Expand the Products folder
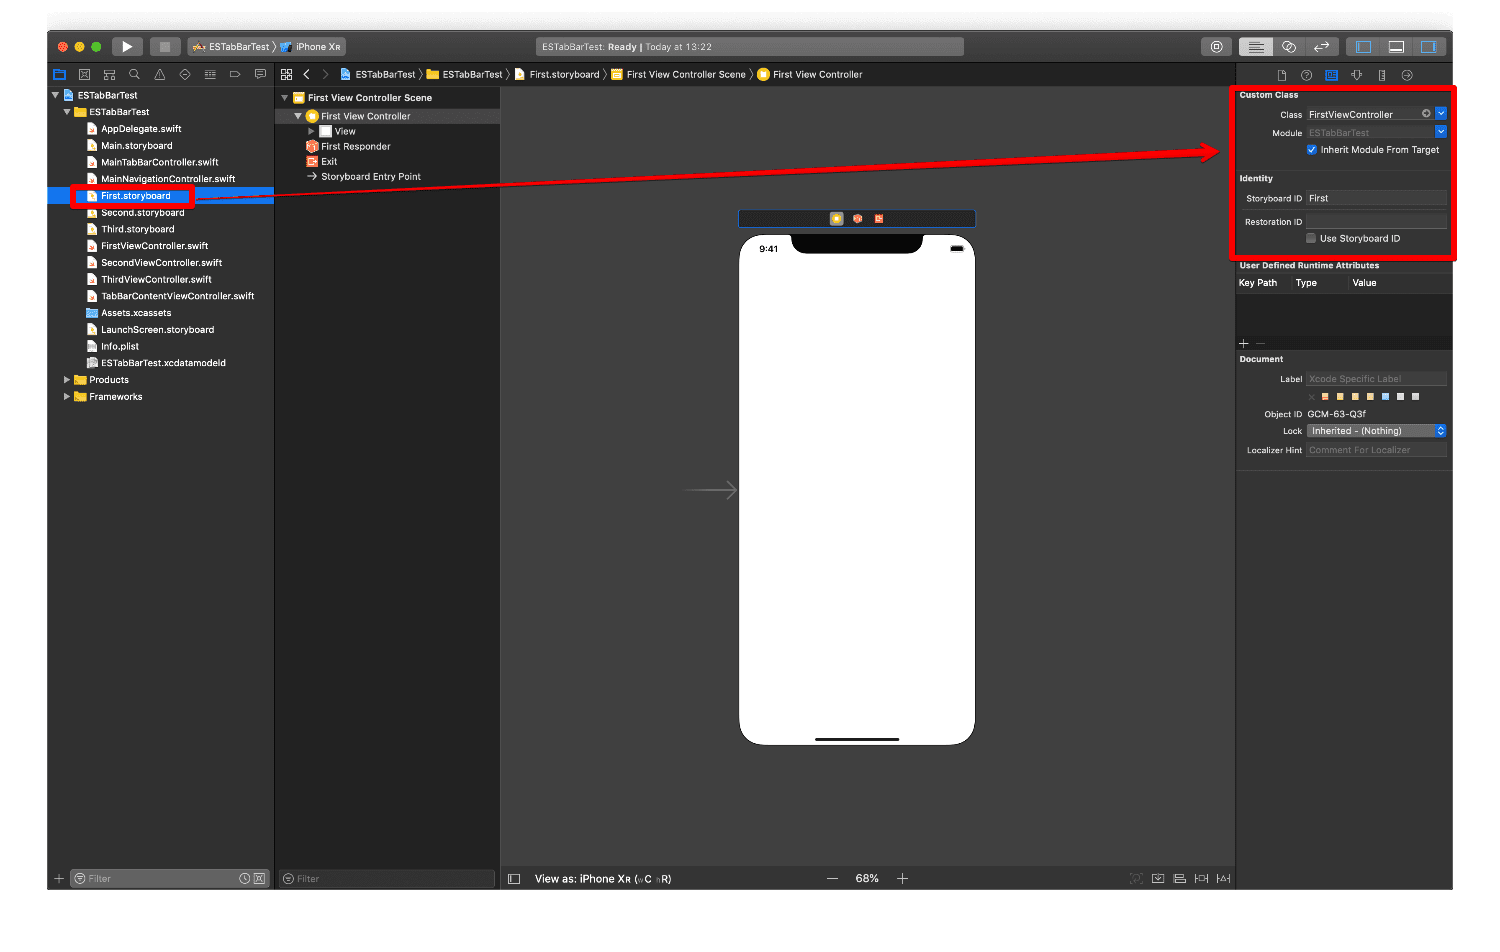Screen dimensions: 1500x952 67,380
